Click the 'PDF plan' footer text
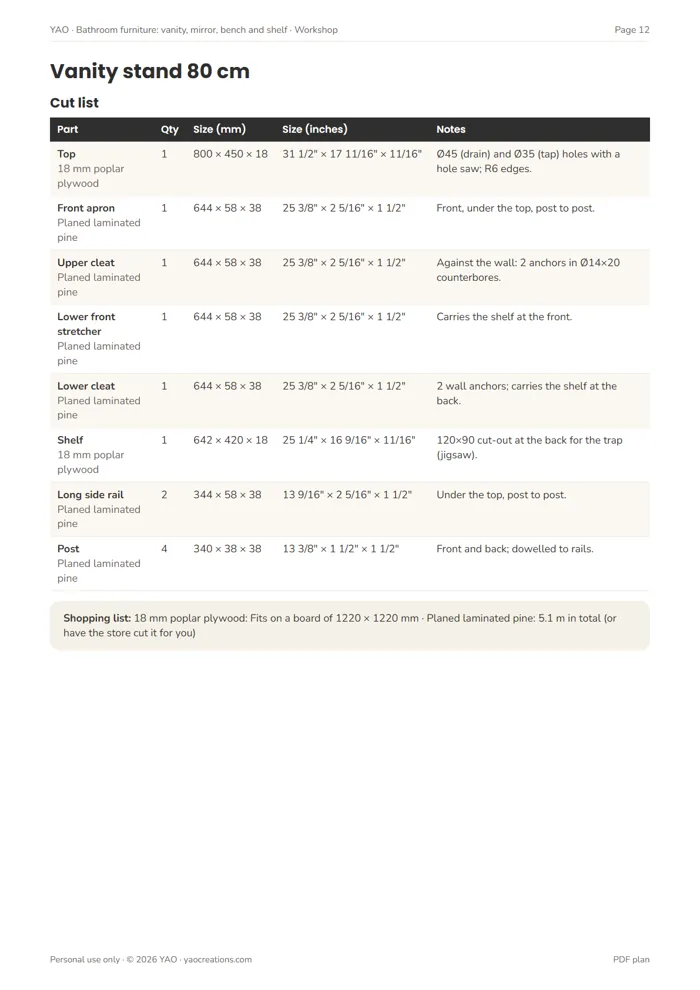Viewport: 700px width, 990px height. tap(631, 959)
